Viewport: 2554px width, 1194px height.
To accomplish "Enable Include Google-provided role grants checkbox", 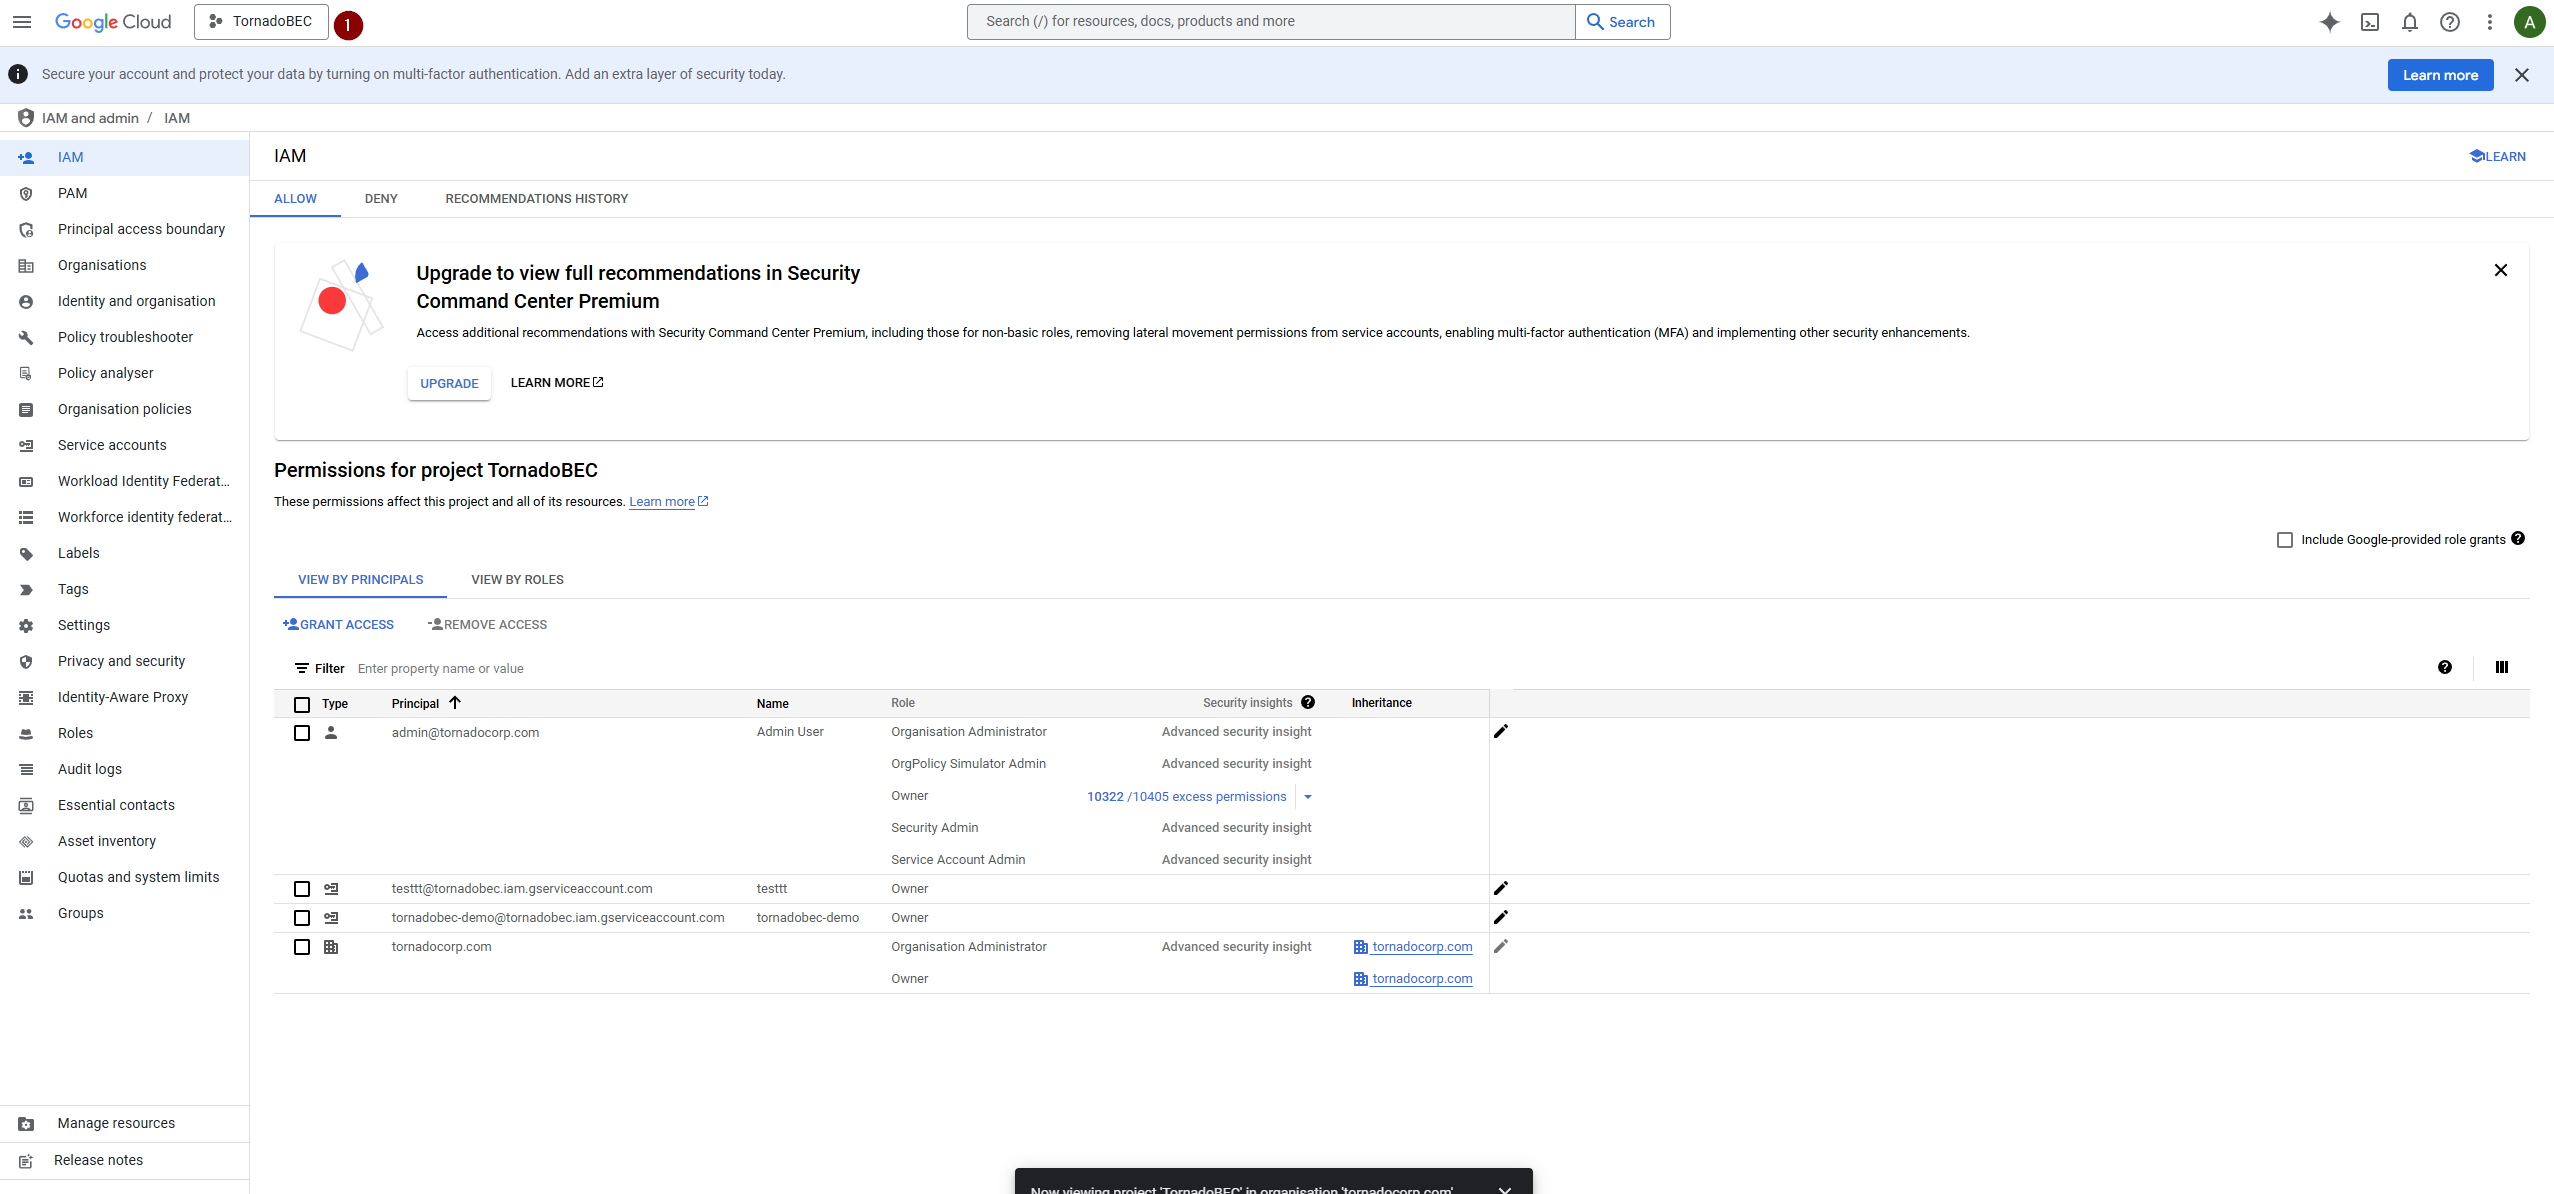I will pos(2284,540).
